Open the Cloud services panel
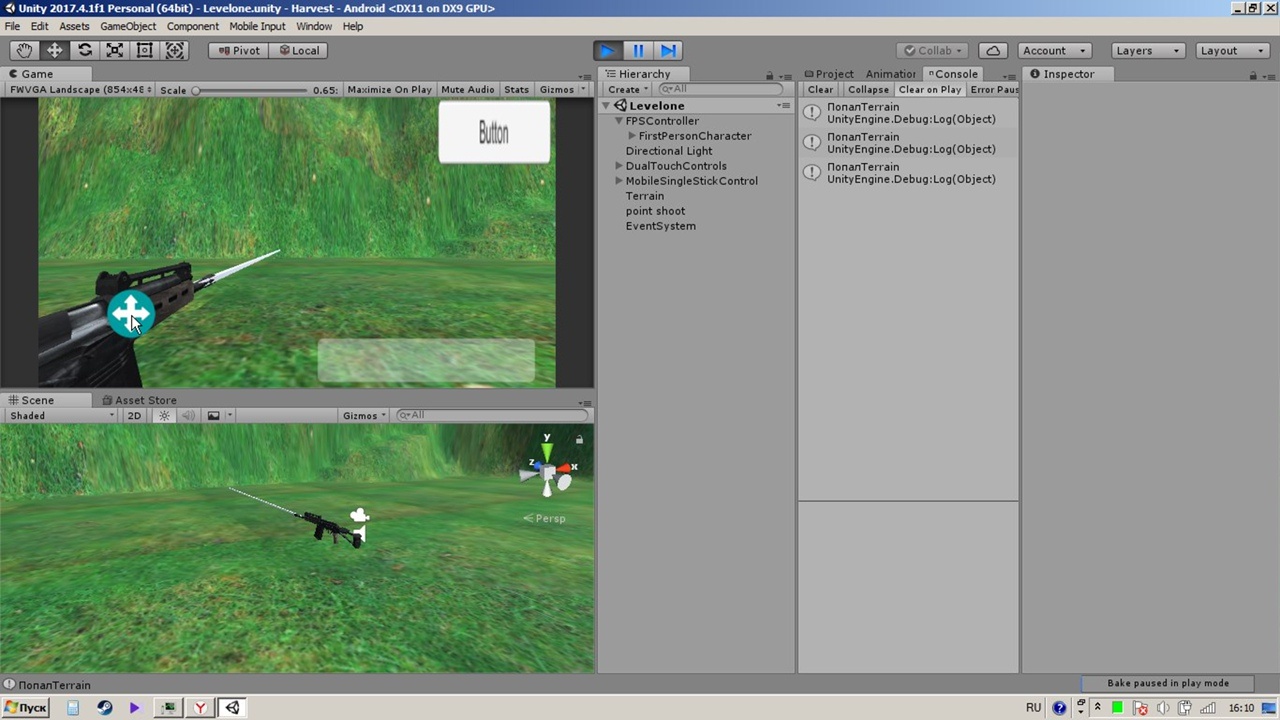1280x720 pixels. point(992,50)
